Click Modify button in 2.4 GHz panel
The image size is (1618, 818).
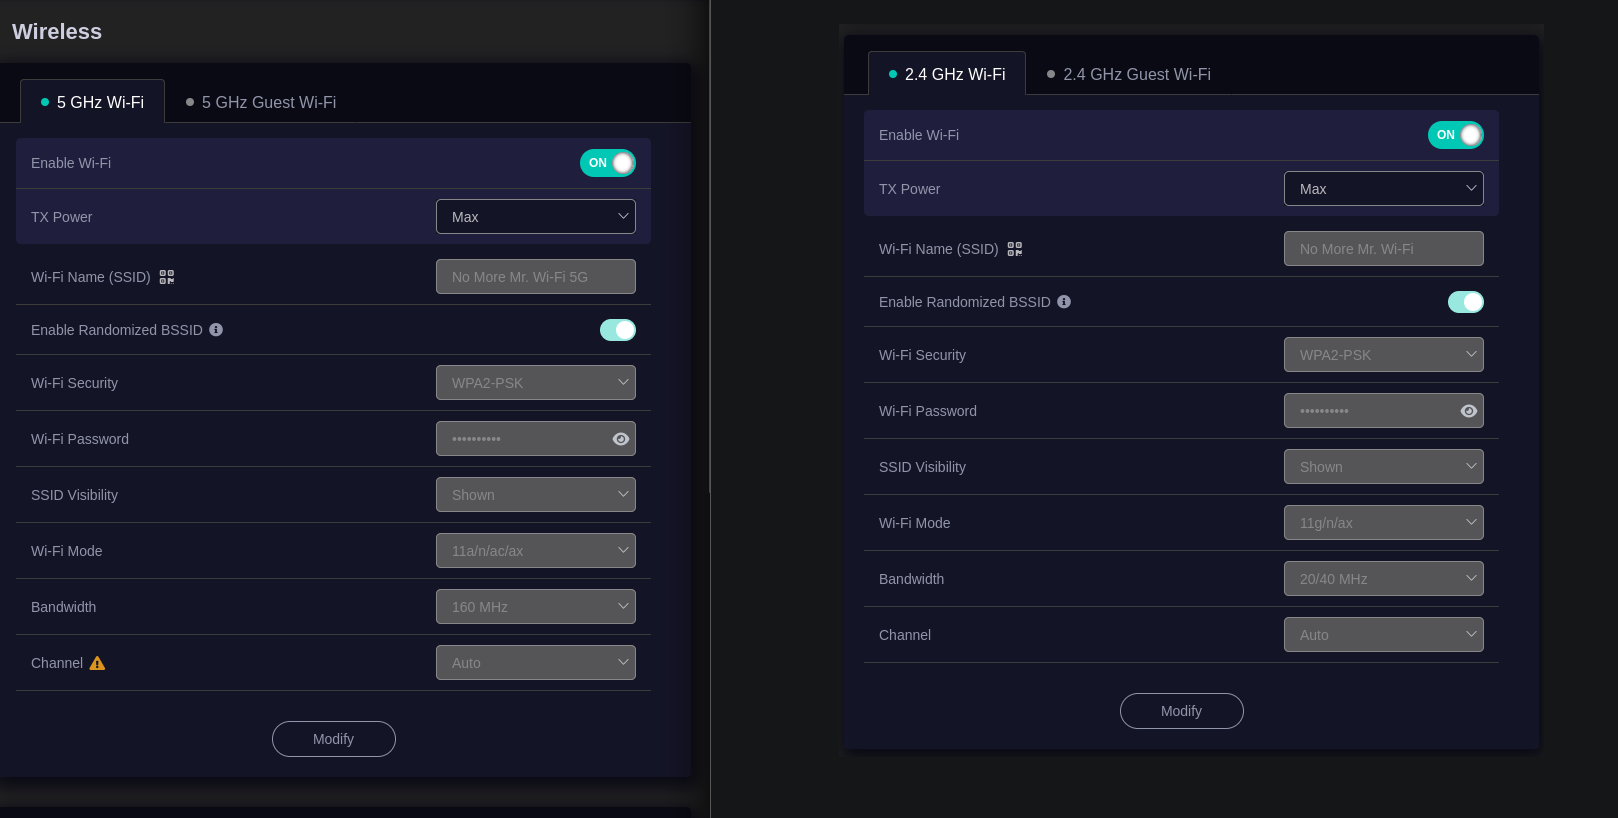coord(1181,711)
